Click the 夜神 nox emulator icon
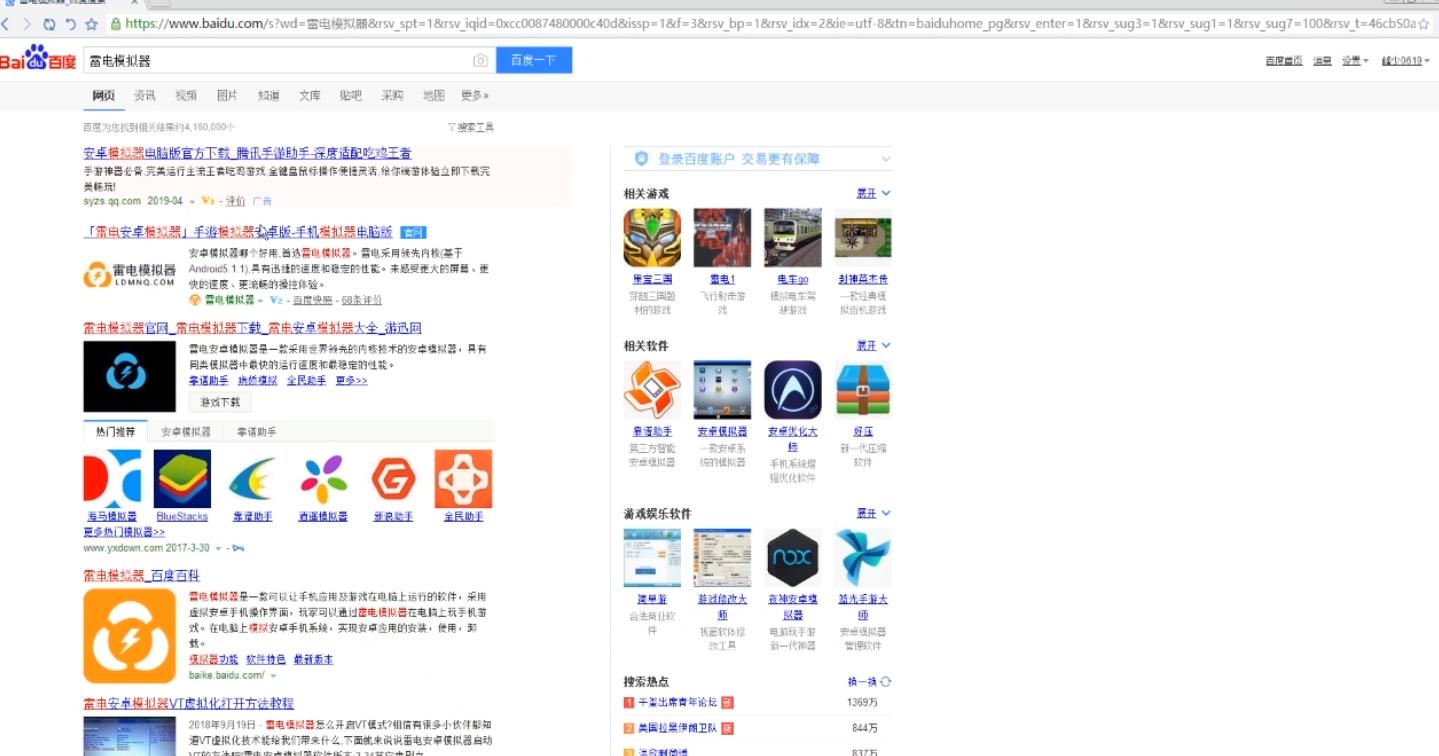The width and height of the screenshot is (1439, 756). (793, 558)
